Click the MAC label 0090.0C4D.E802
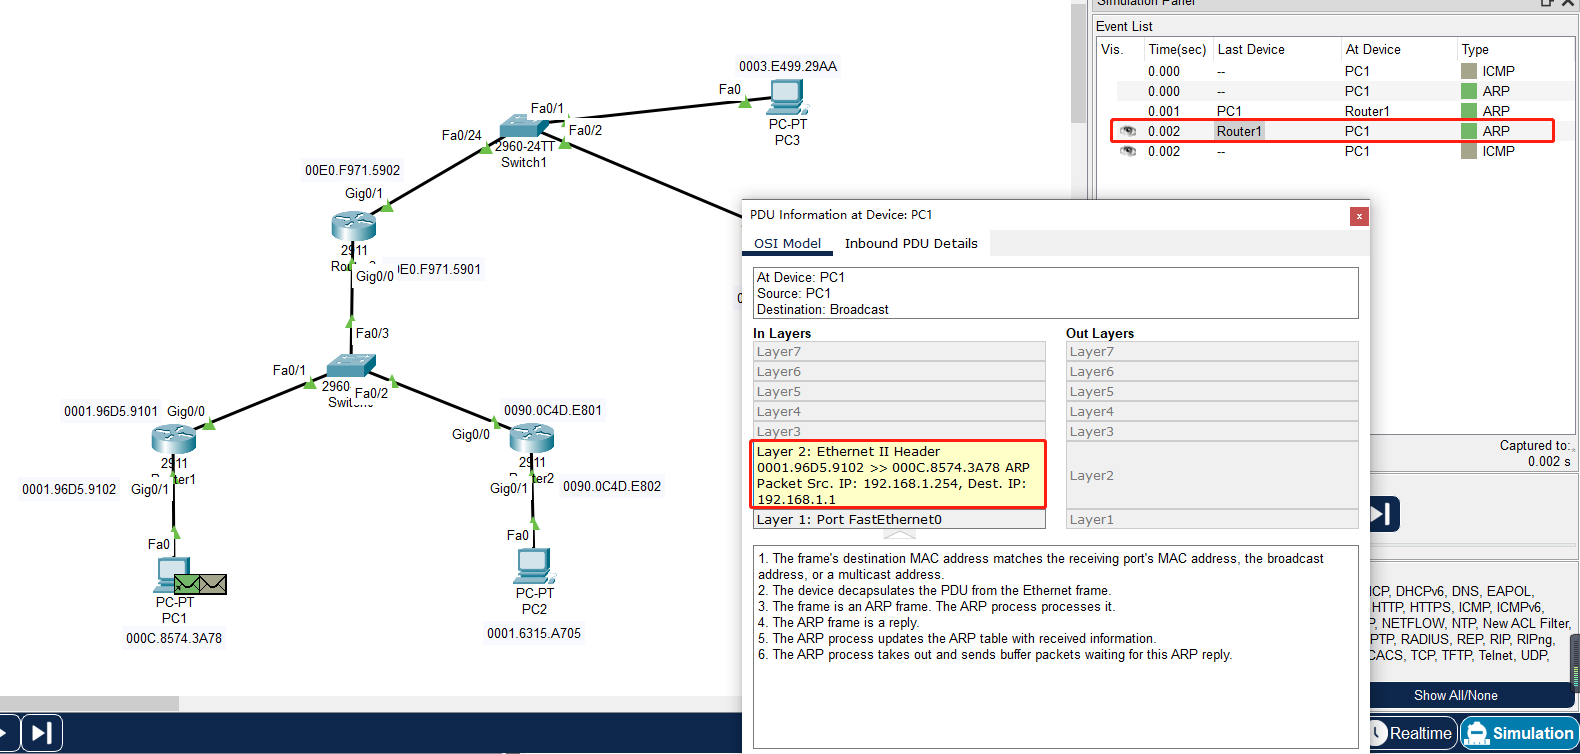1580x754 pixels. point(612,486)
